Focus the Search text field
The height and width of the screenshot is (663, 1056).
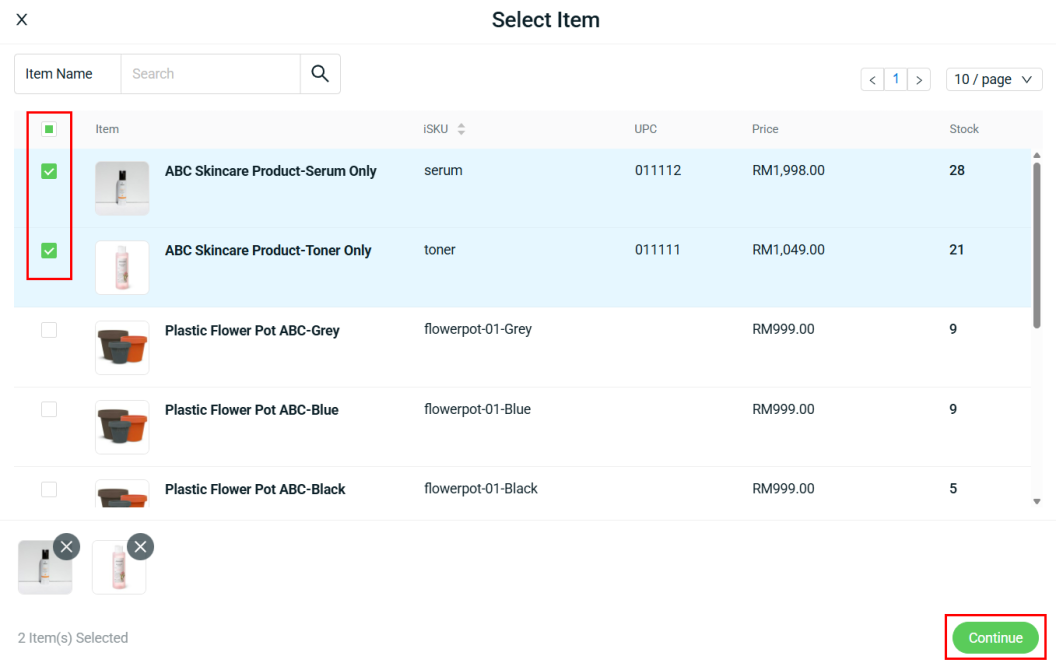pyautogui.click(x=210, y=74)
